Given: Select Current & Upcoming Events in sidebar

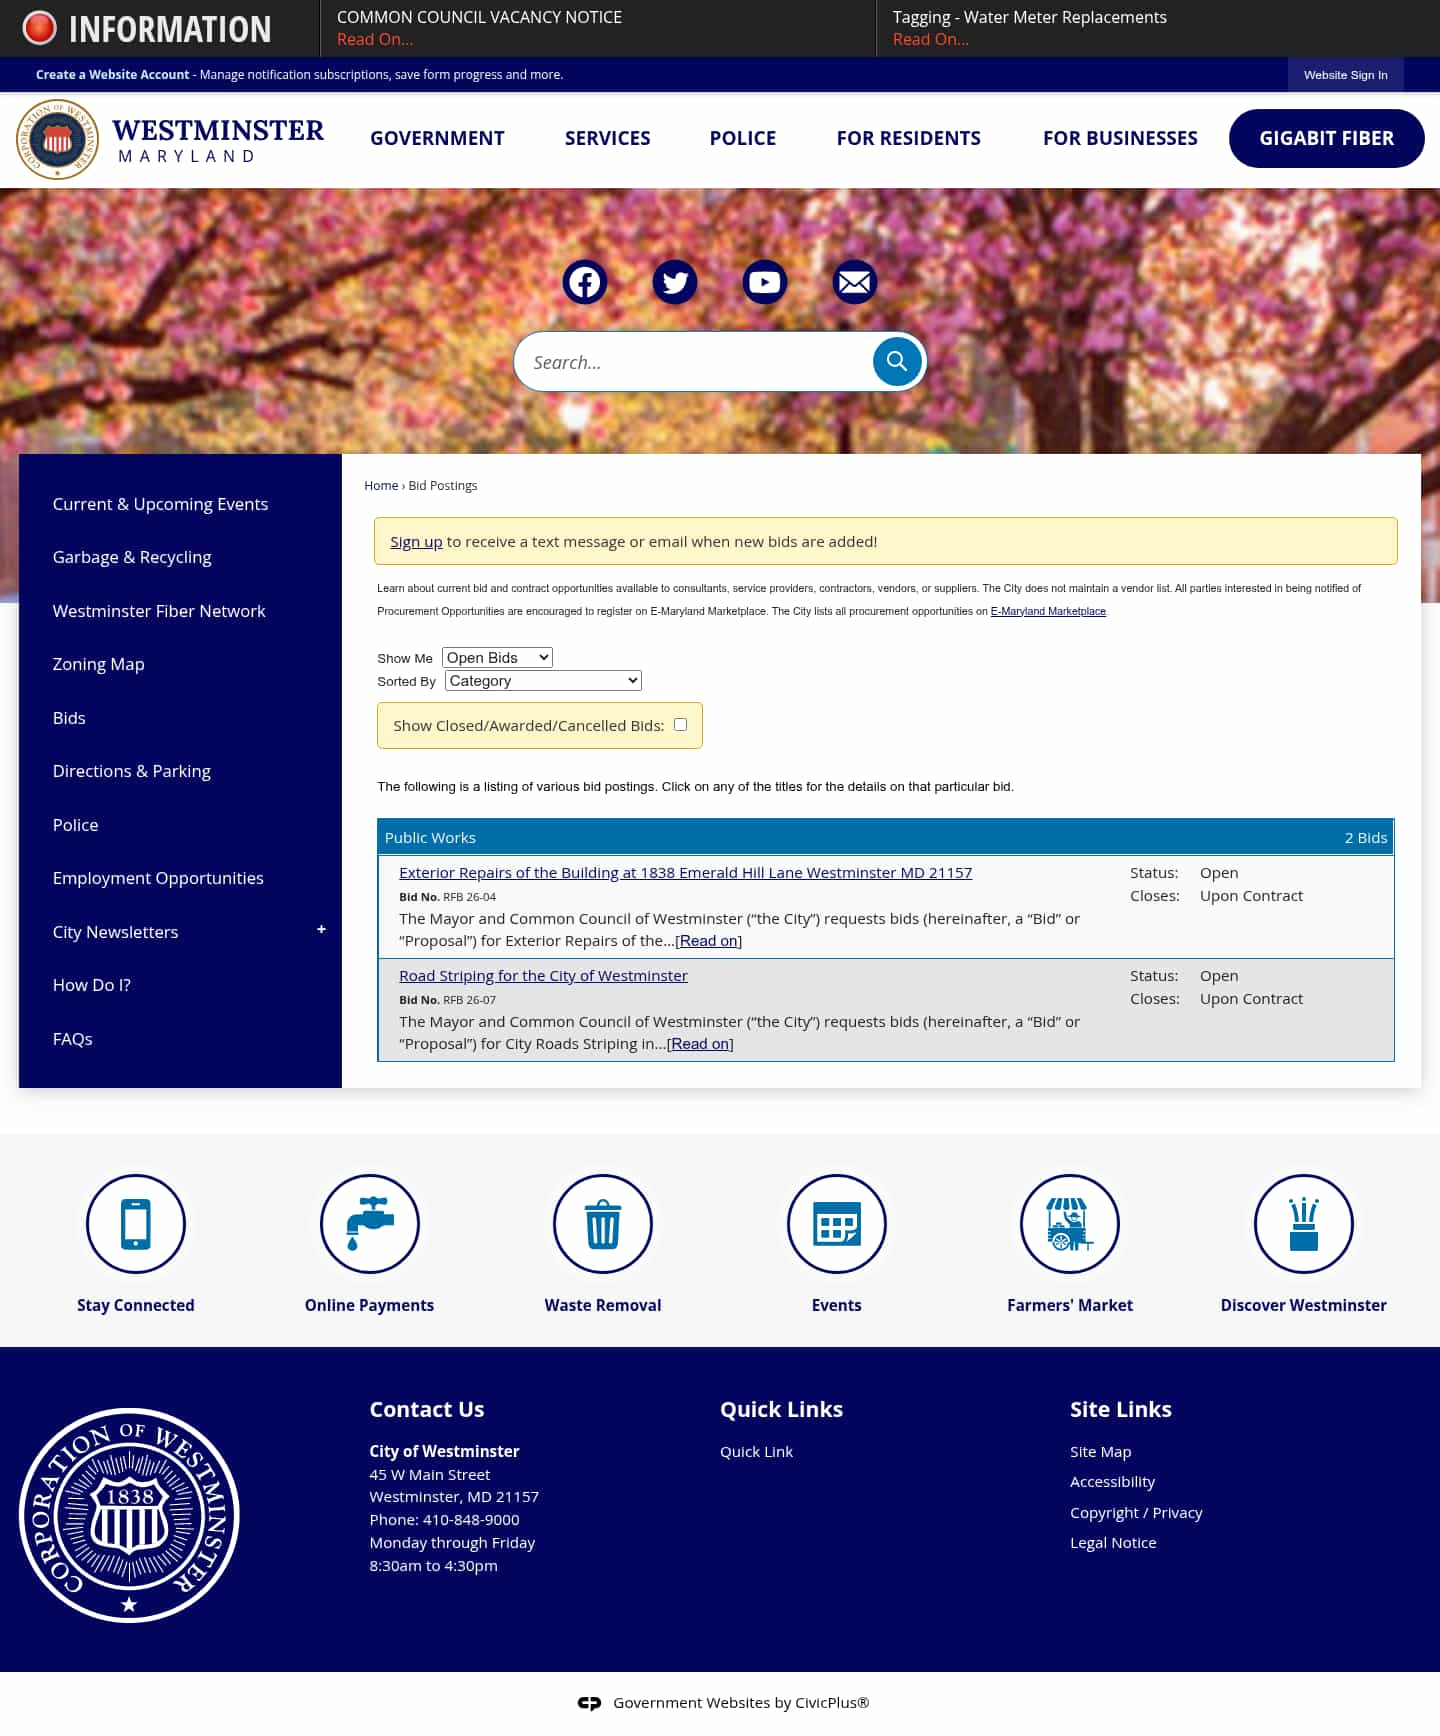Looking at the screenshot, I should coord(160,504).
